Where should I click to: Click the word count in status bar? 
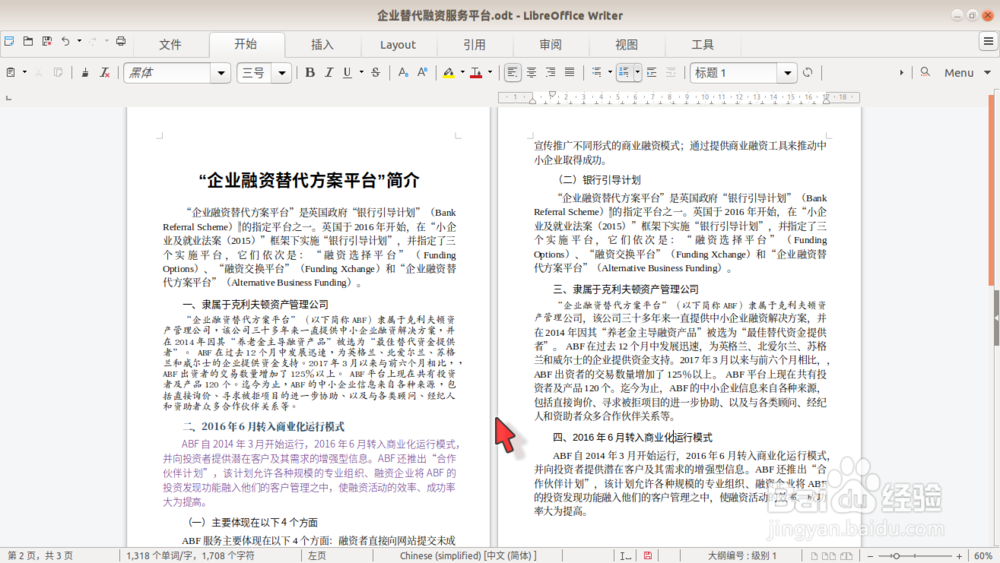coord(190,555)
